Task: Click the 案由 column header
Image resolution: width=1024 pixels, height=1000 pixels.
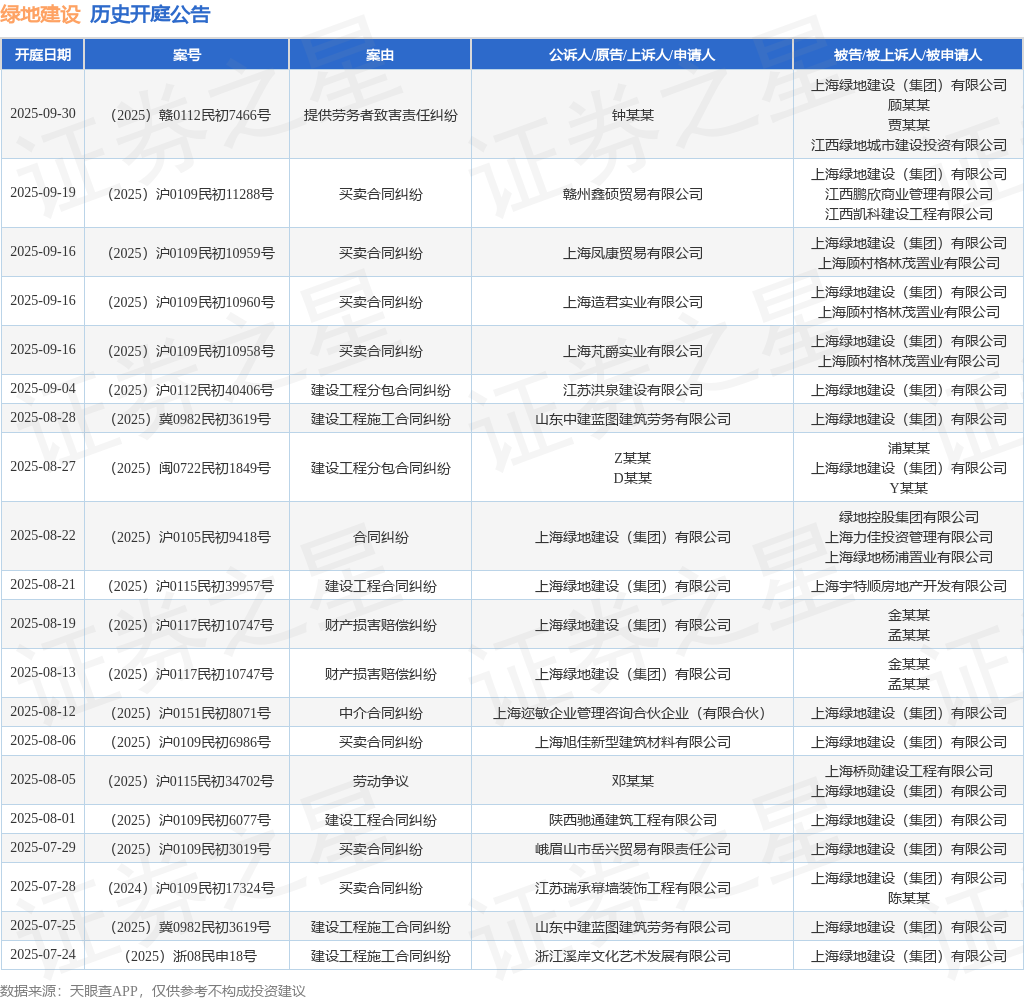Action: (380, 55)
